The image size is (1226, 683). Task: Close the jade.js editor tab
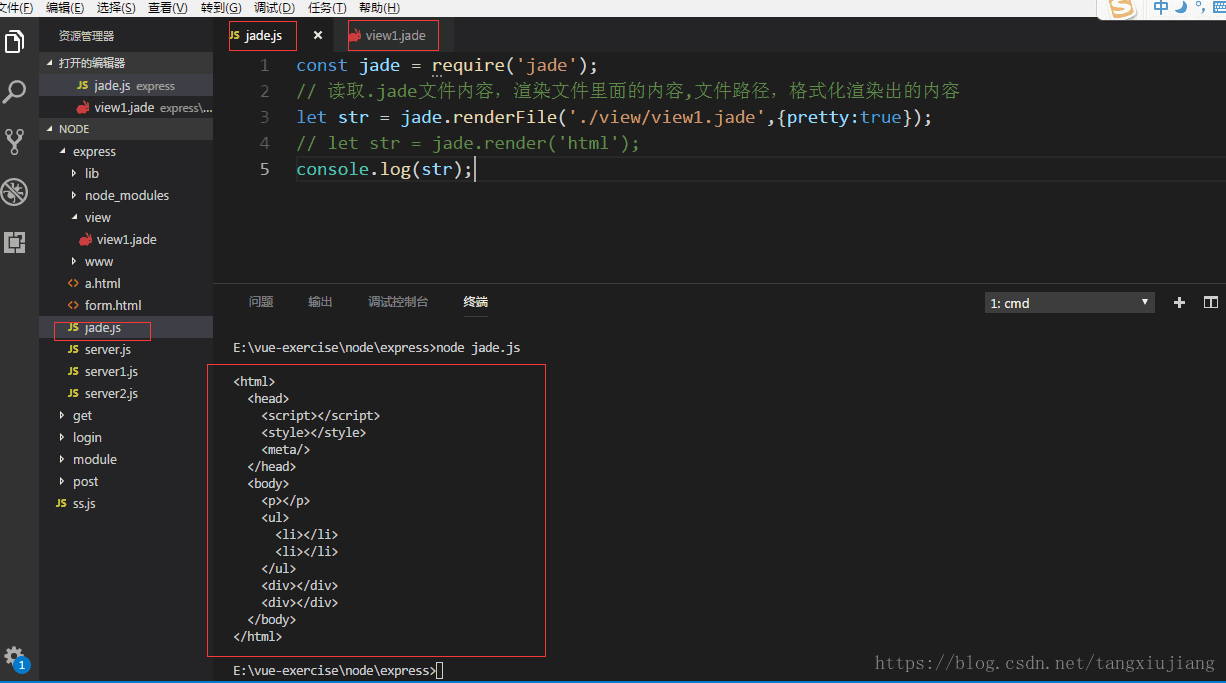(x=318, y=35)
